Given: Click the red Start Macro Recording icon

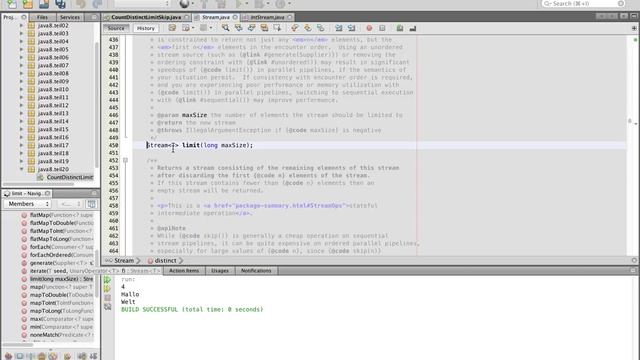Looking at the screenshot, I should 369,28.
